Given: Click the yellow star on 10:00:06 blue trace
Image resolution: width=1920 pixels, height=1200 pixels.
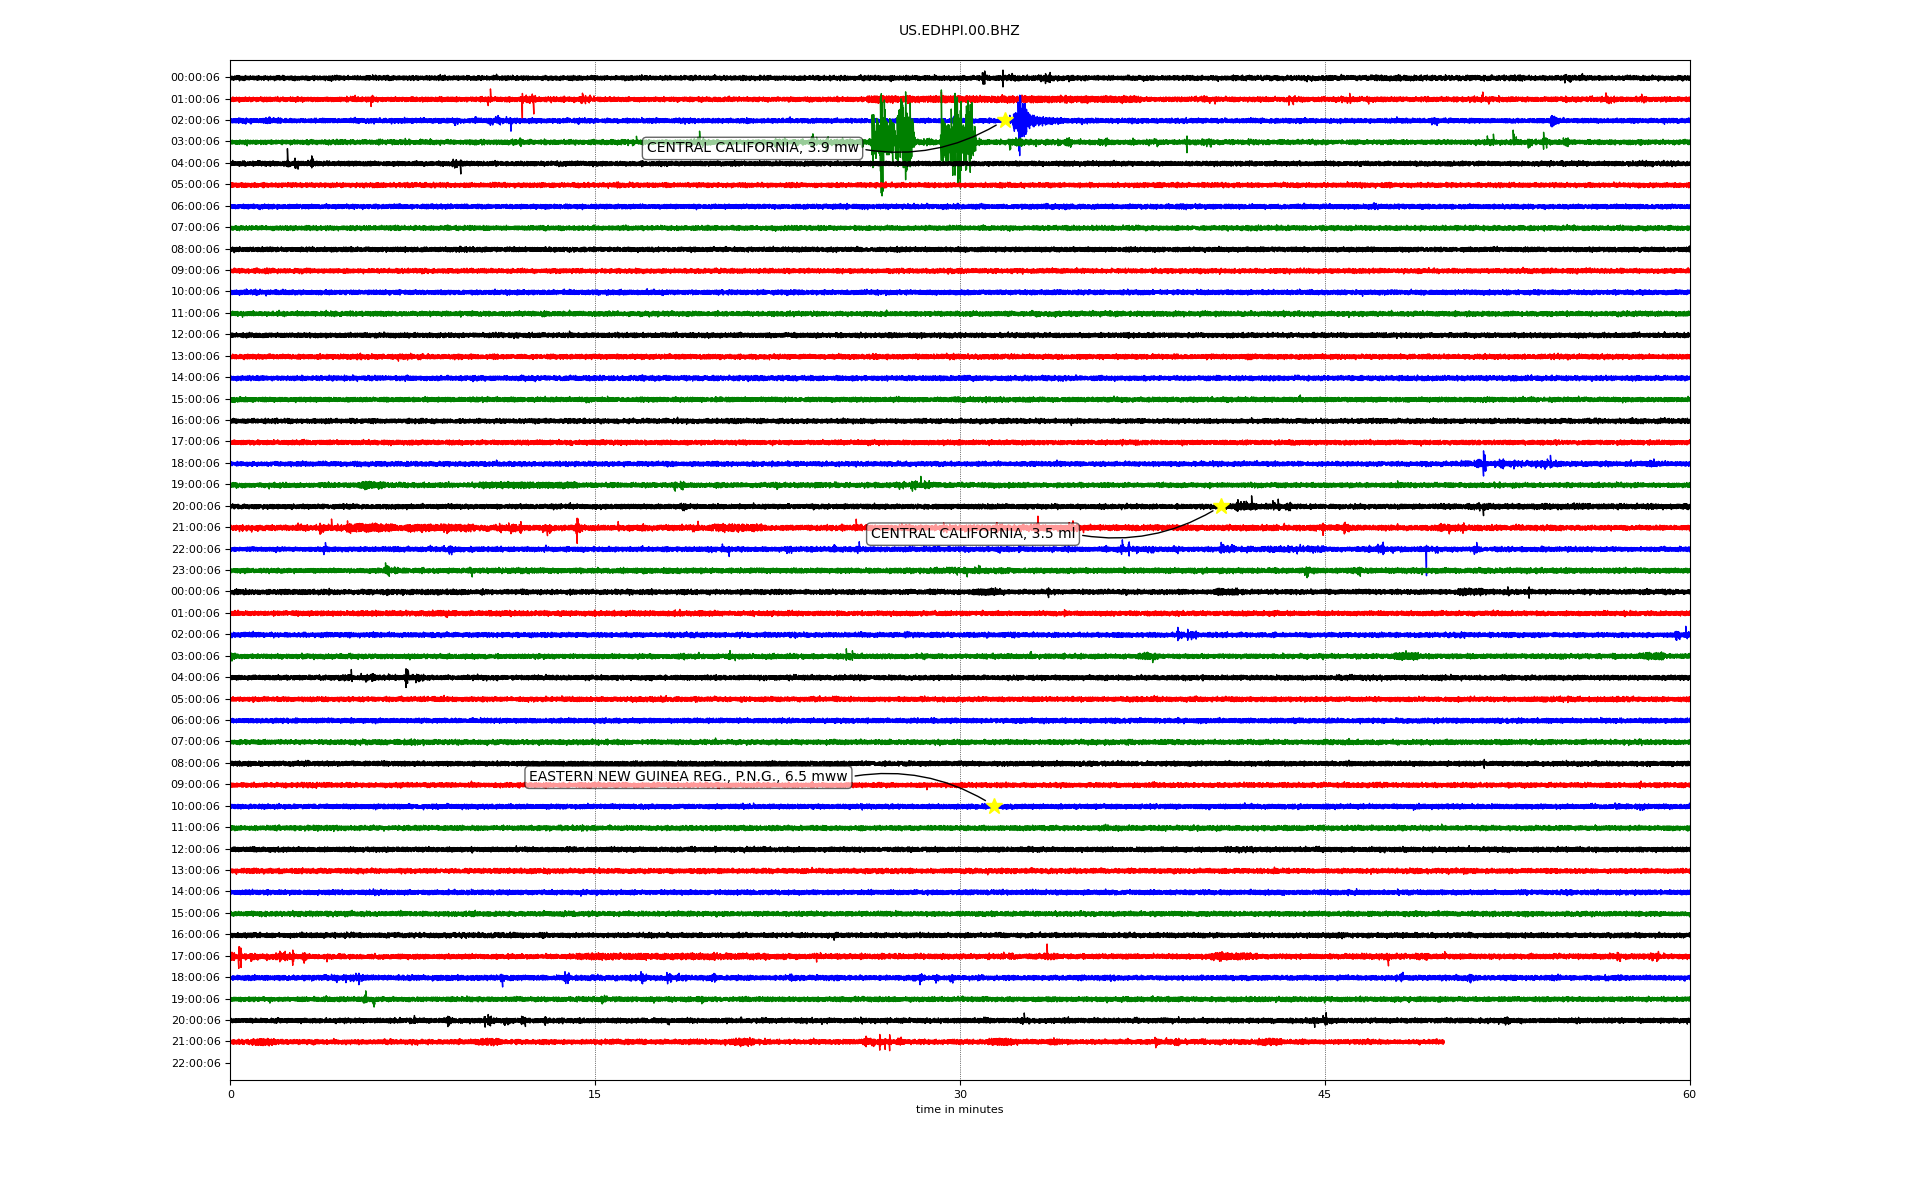Looking at the screenshot, I should [994, 806].
